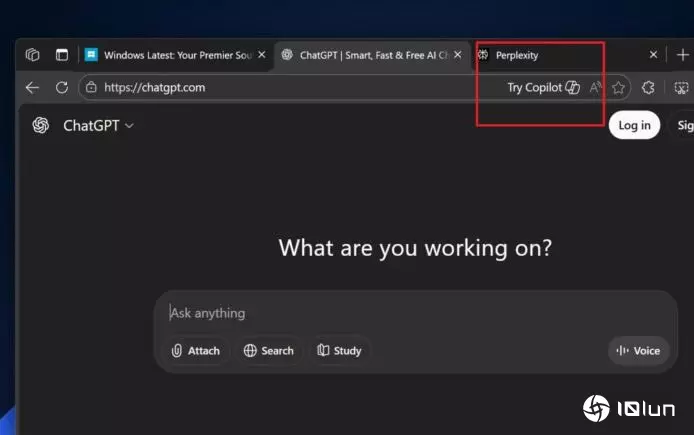Switch to the Perplexity tab
Viewport: 694px width, 435px height.
pyautogui.click(x=568, y=55)
